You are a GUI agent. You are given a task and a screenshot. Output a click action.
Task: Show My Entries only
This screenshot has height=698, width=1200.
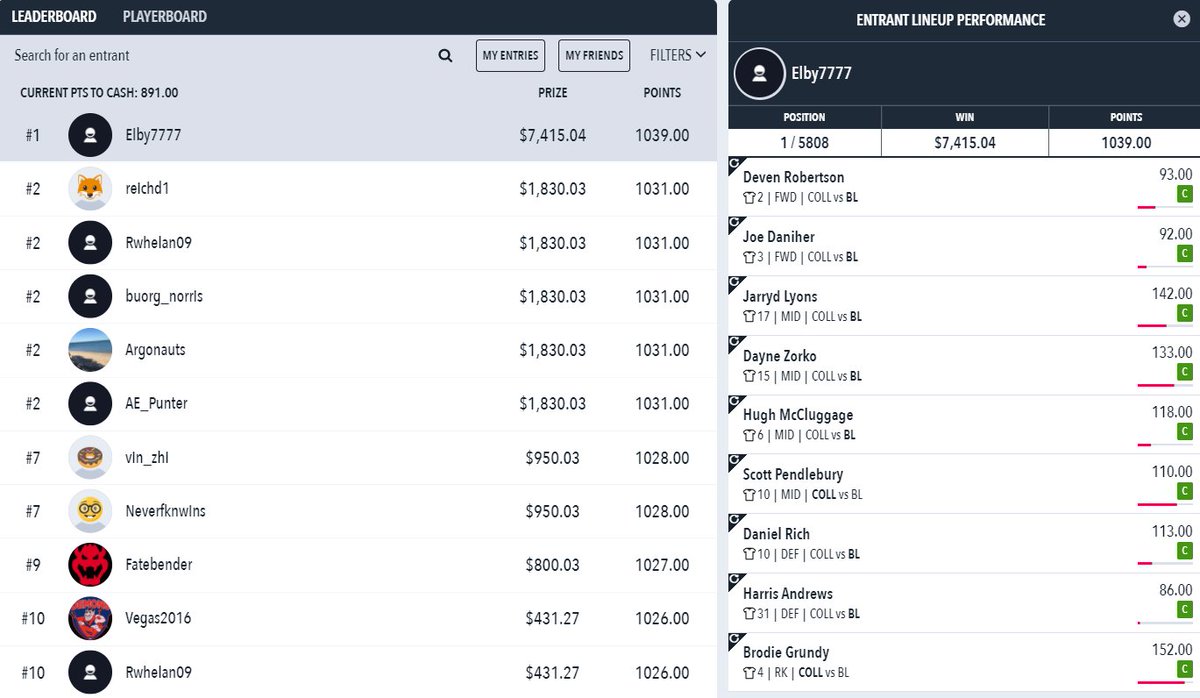[510, 56]
